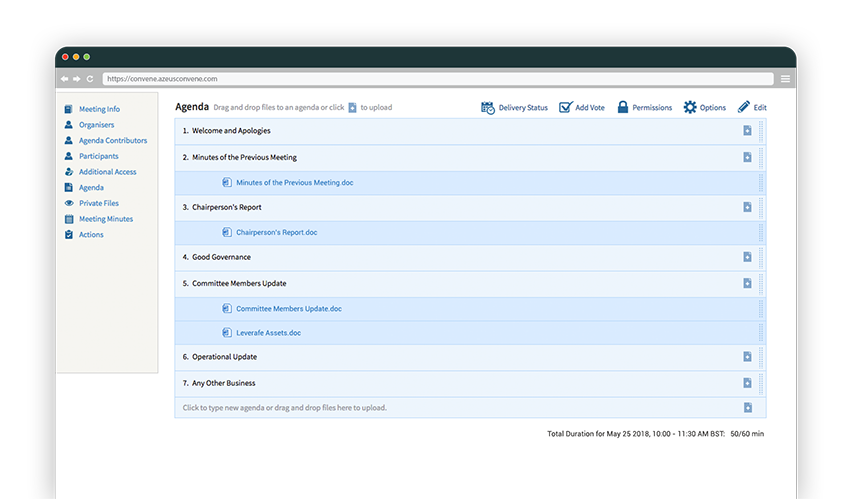The width and height of the screenshot is (852, 499).
Task: Click the Agenda document icon in sidebar
Action: [68, 188]
